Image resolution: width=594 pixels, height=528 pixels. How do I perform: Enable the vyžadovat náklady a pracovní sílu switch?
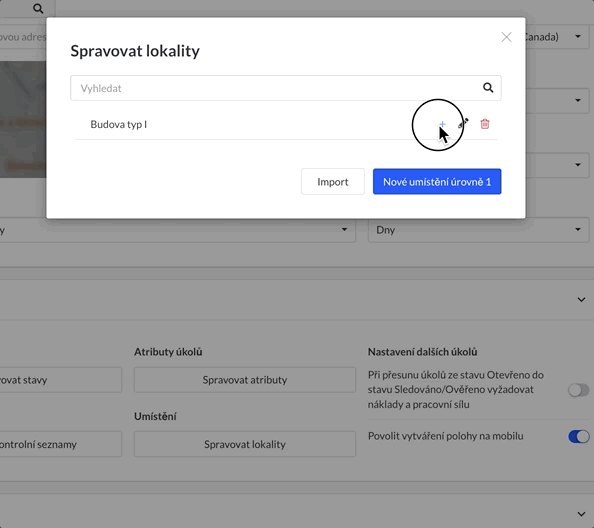pos(578,390)
